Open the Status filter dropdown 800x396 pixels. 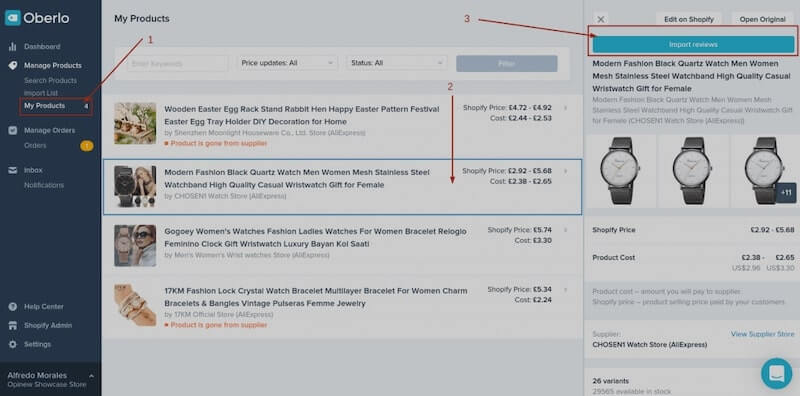pyautogui.click(x=396, y=63)
